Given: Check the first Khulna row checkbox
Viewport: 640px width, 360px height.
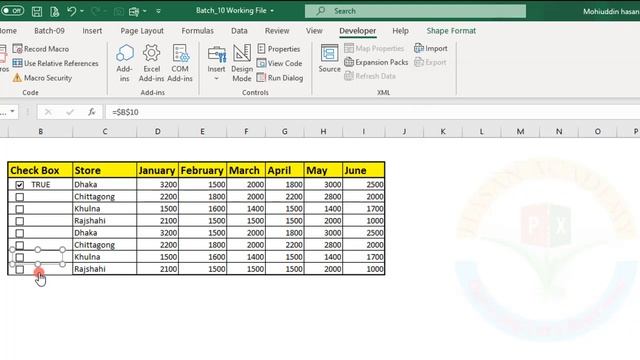Looking at the screenshot, I should (x=20, y=209).
